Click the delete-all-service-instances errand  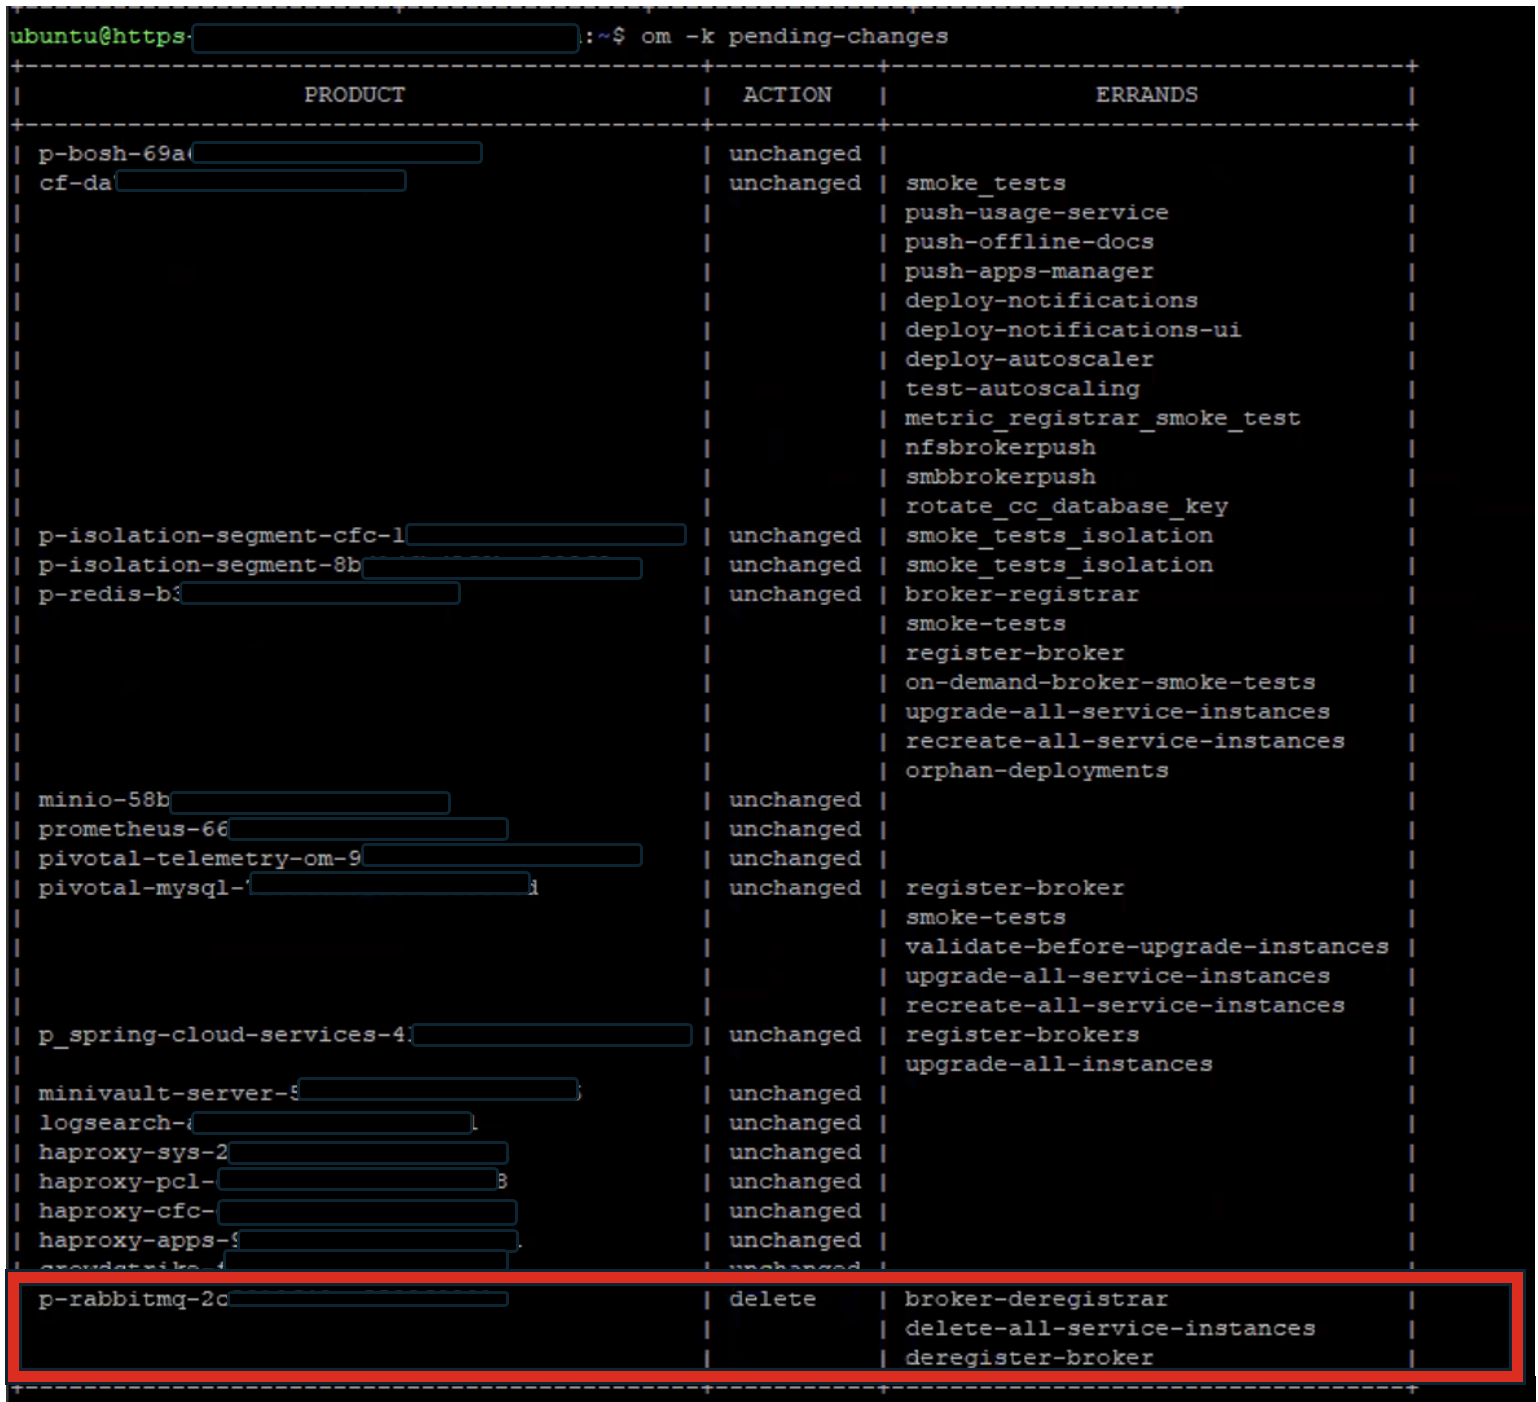pyautogui.click(x=1109, y=1329)
